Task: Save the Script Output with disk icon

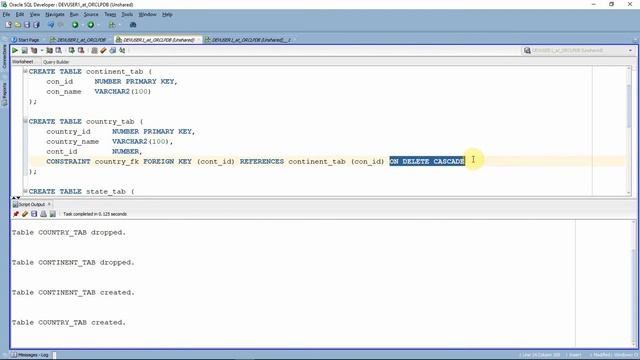Action: pyautogui.click(x=34, y=214)
